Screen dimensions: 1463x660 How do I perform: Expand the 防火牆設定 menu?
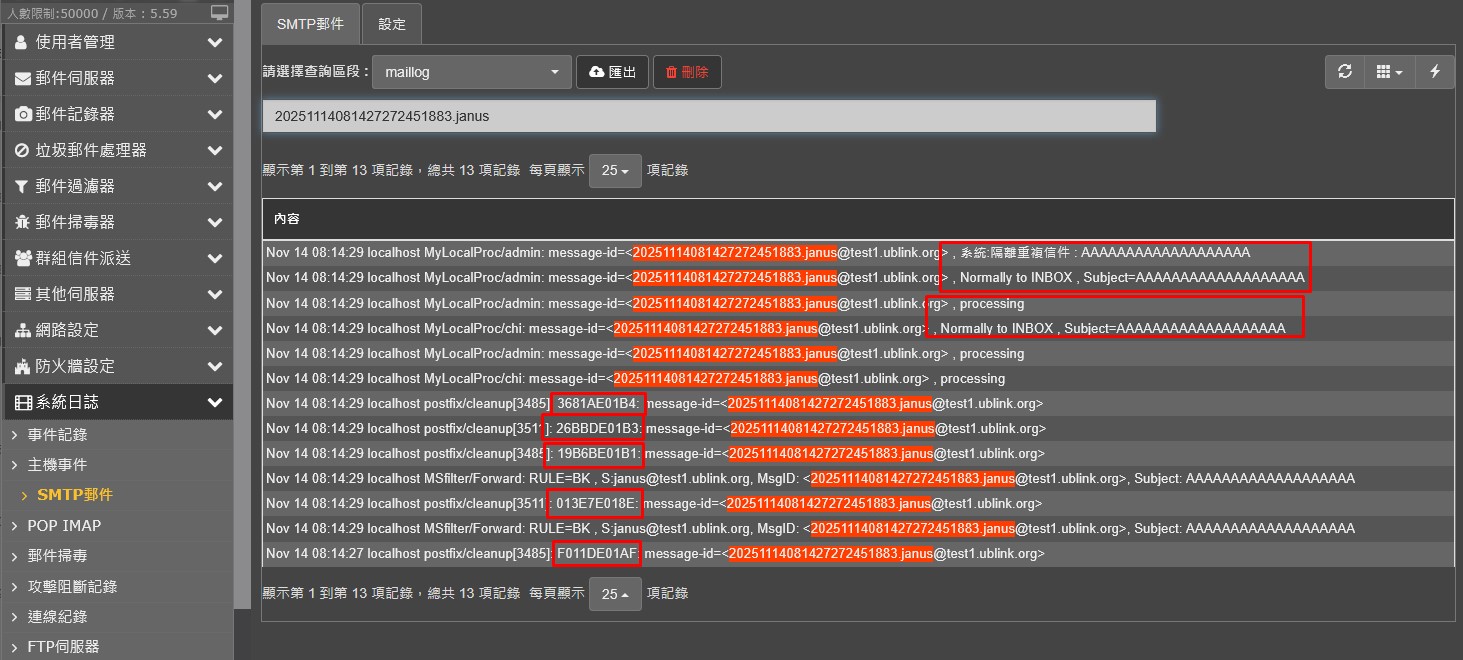(117, 366)
